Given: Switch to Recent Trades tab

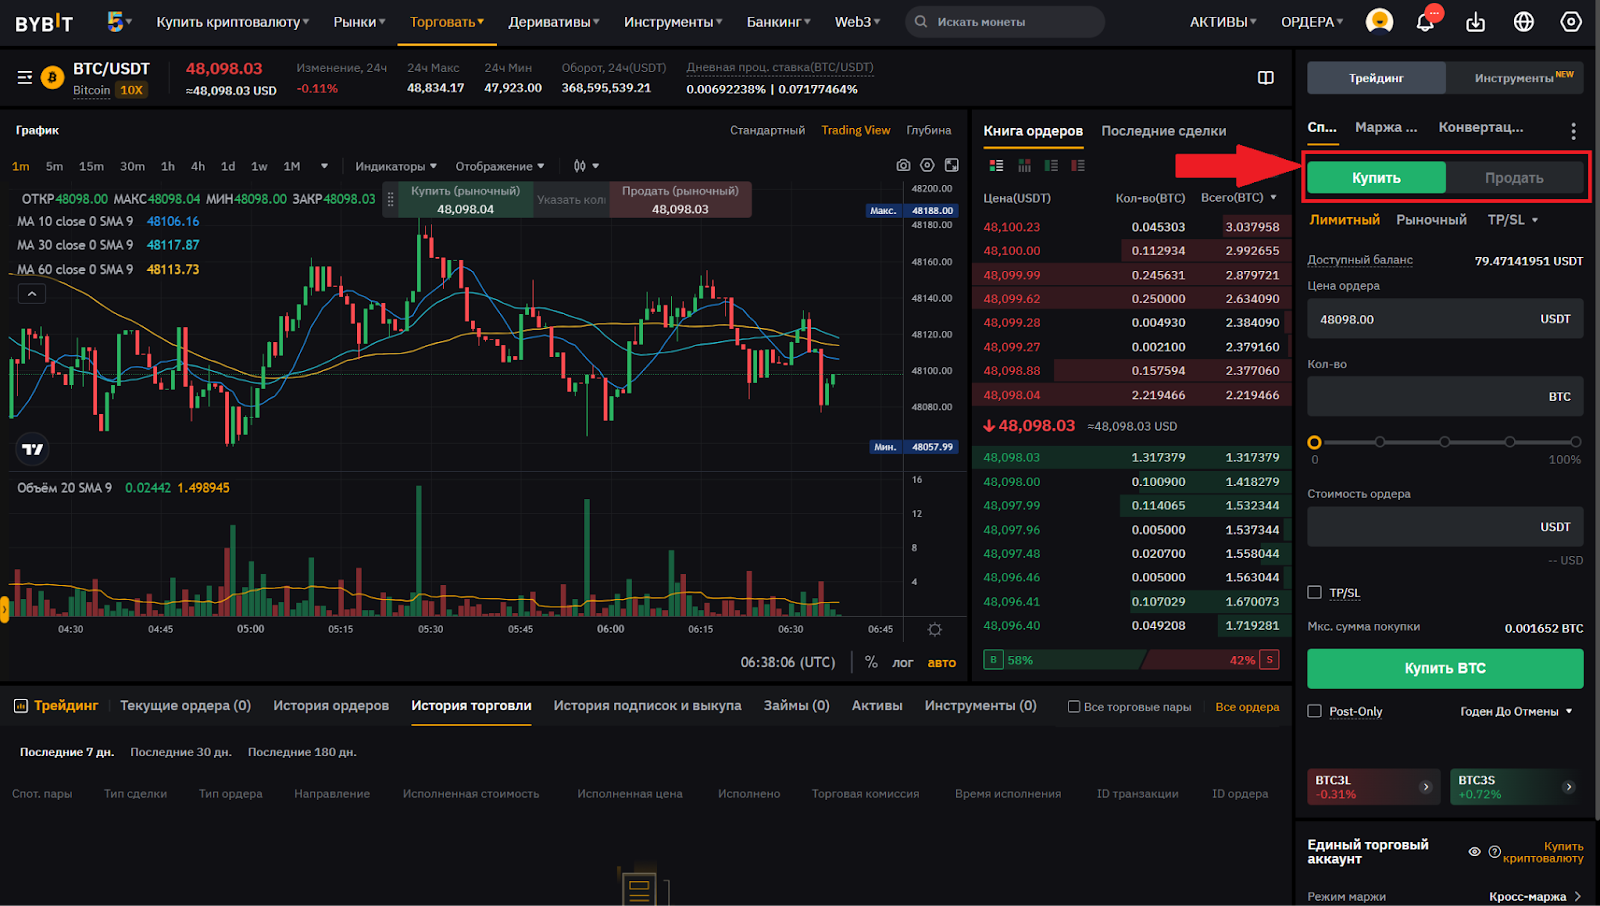Looking at the screenshot, I should click(1163, 131).
